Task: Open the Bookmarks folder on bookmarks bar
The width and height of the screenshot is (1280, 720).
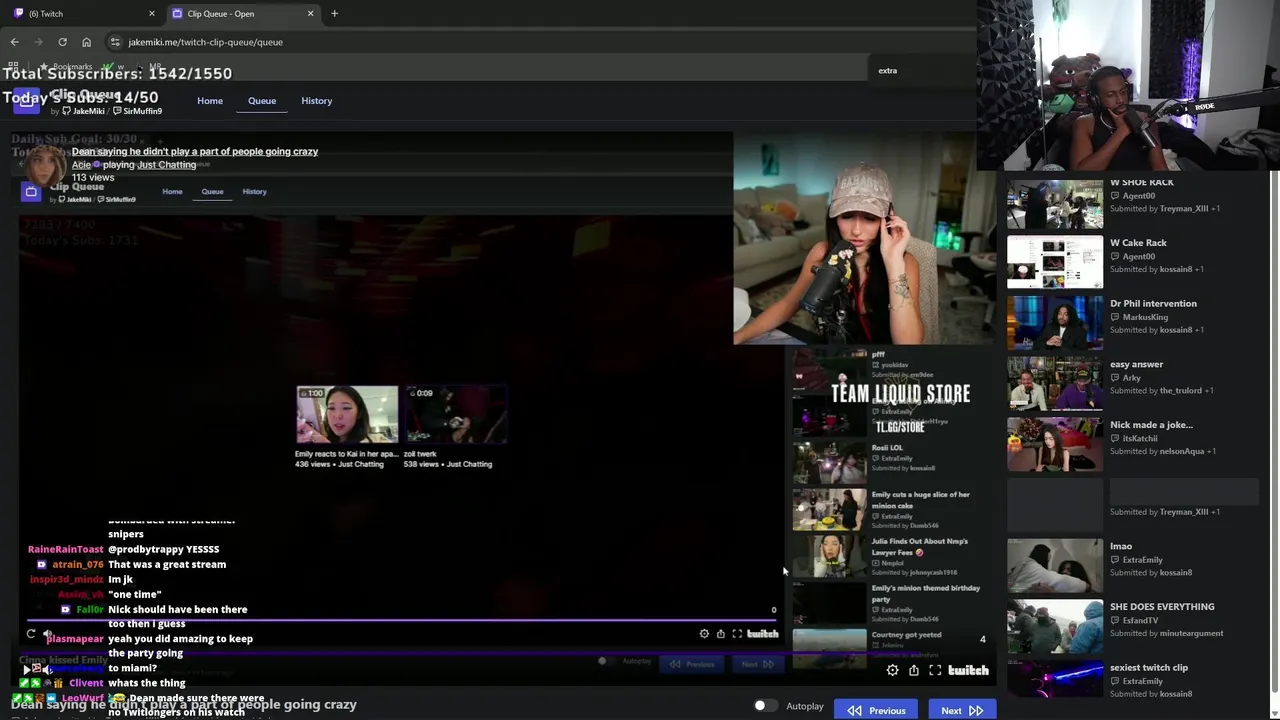Action: 66,66
